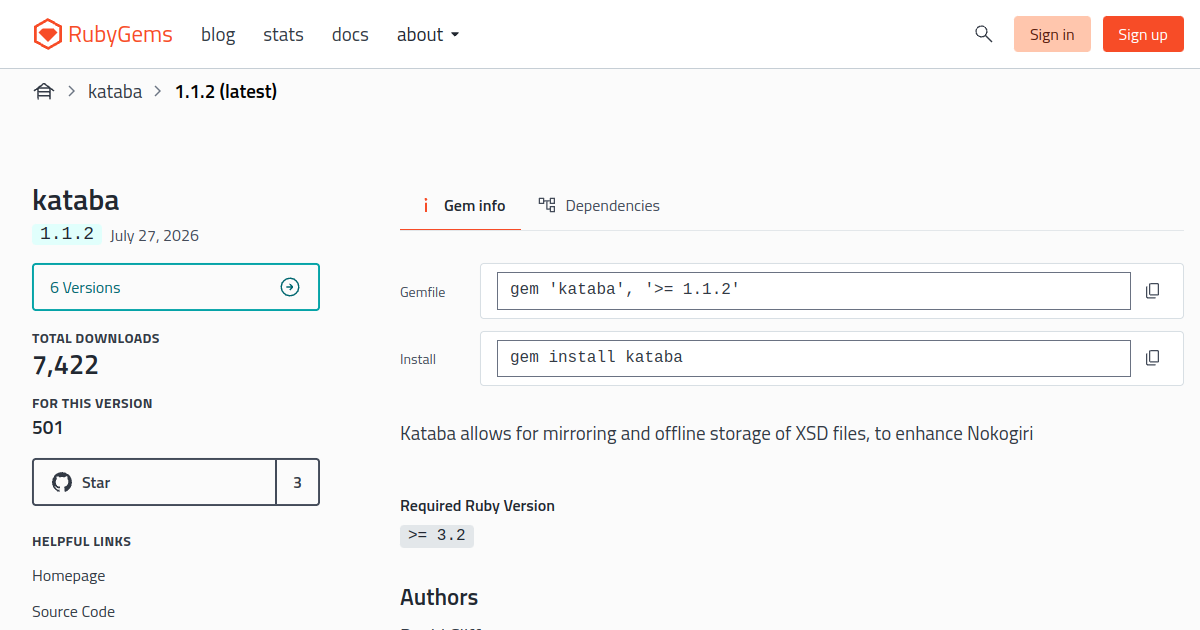Open the Source Code link
This screenshot has width=1200, height=630.
tap(73, 612)
